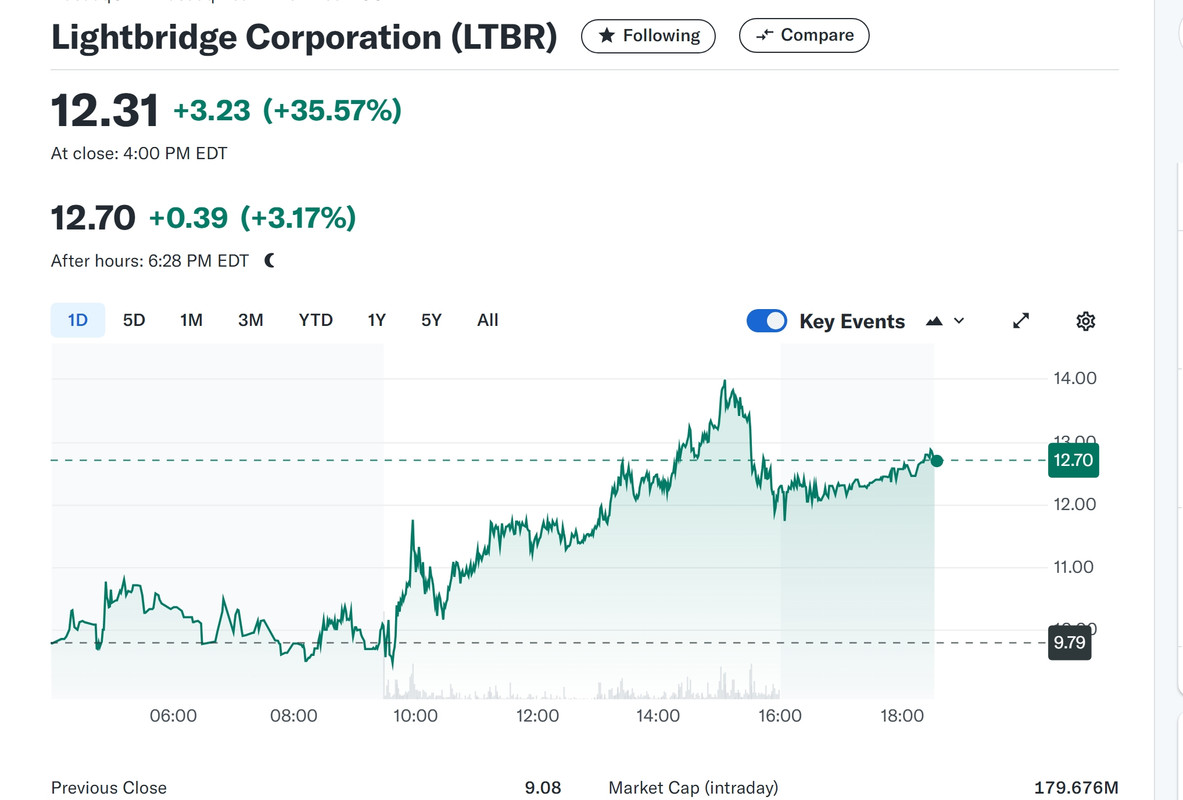Click the closing price 12.31
1183x800 pixels.
tap(105, 110)
